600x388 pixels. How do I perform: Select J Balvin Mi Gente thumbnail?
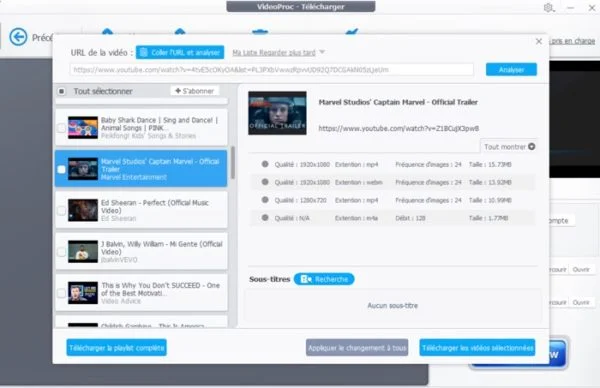(x=83, y=251)
